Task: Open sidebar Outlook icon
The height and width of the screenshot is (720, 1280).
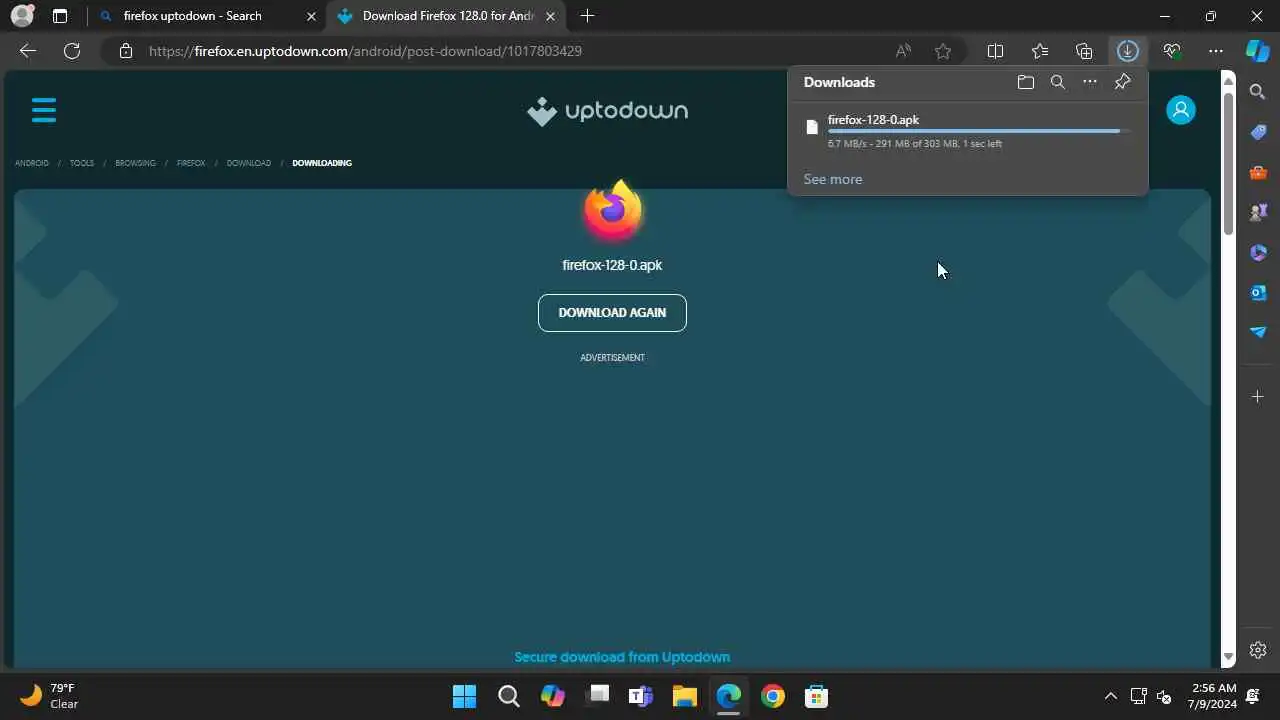Action: pos(1258,292)
